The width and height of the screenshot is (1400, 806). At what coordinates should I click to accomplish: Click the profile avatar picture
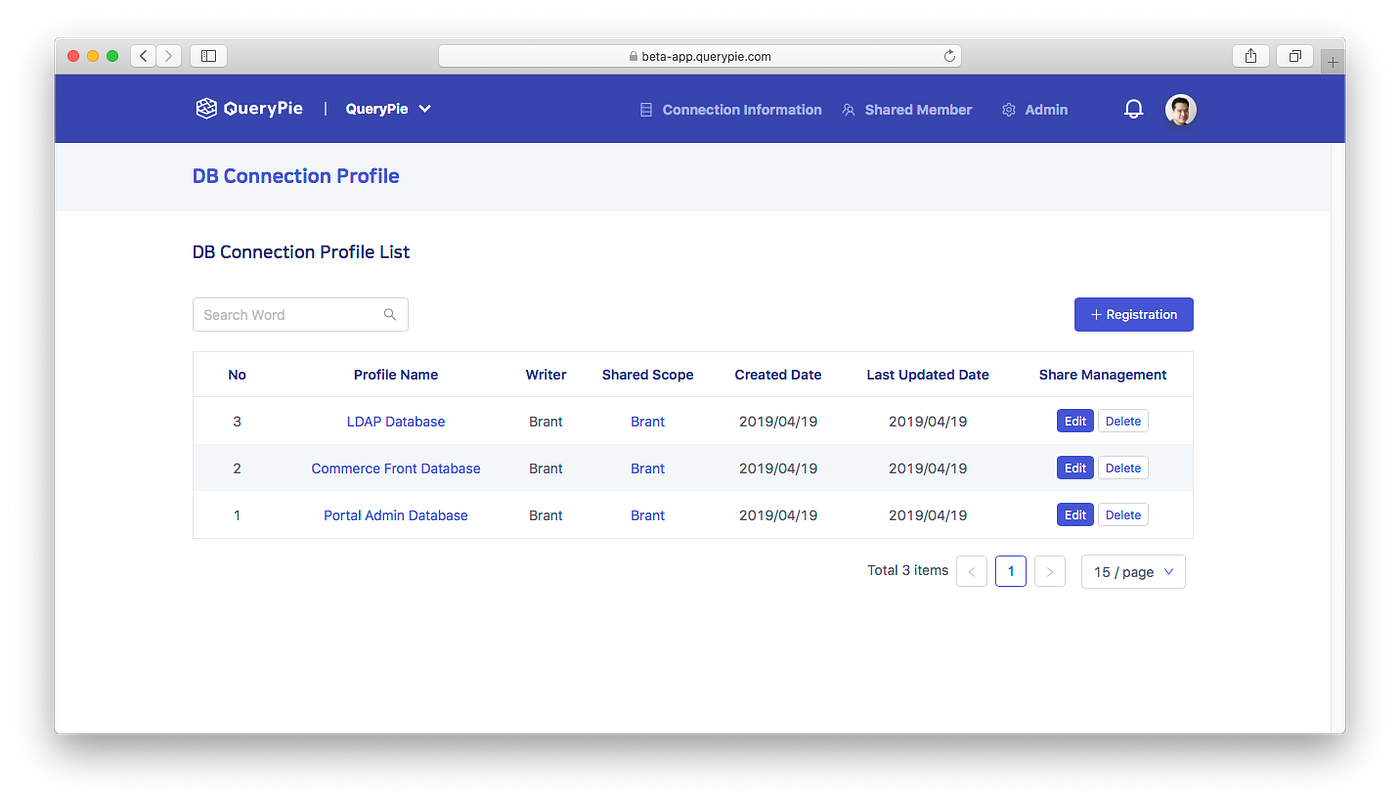1180,109
